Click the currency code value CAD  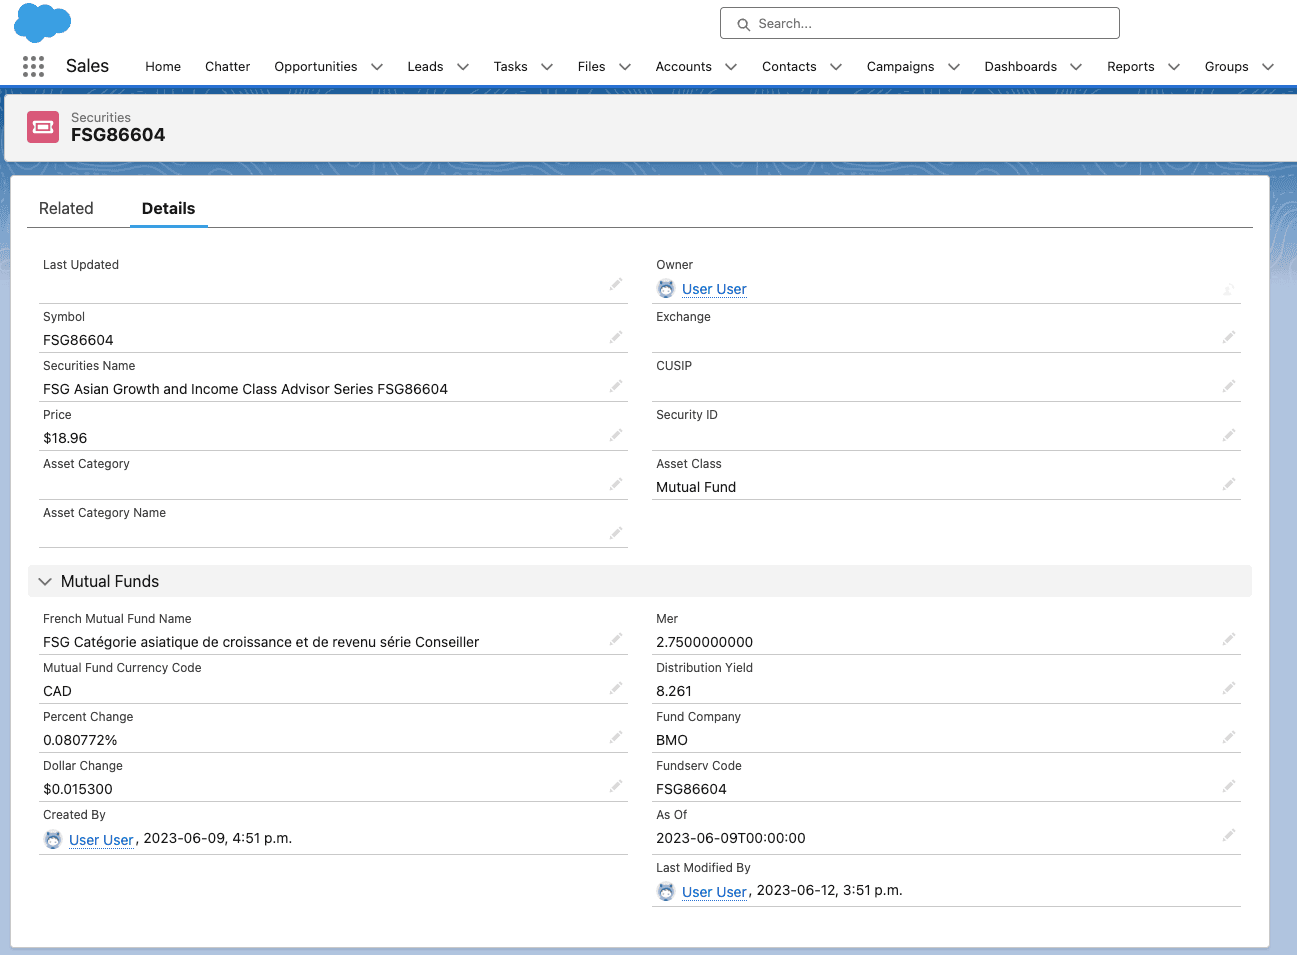click(57, 691)
